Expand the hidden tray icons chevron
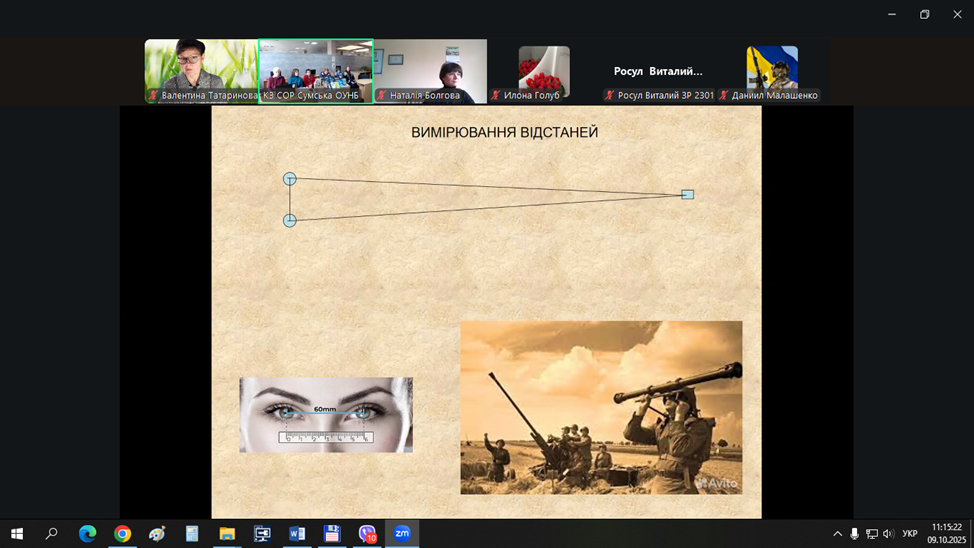974x548 pixels. coord(837,534)
